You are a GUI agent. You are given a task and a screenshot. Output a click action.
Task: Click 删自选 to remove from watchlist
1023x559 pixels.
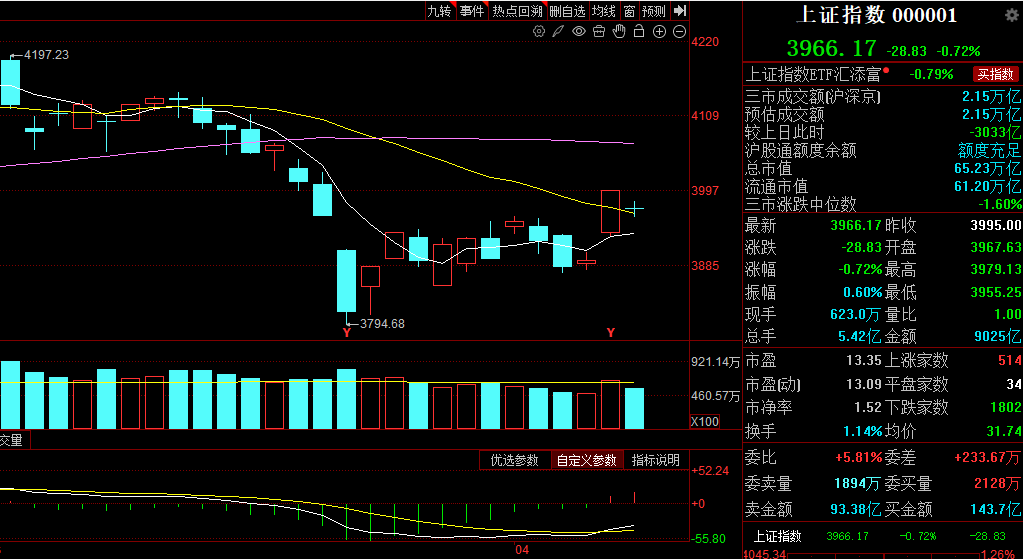(567, 11)
